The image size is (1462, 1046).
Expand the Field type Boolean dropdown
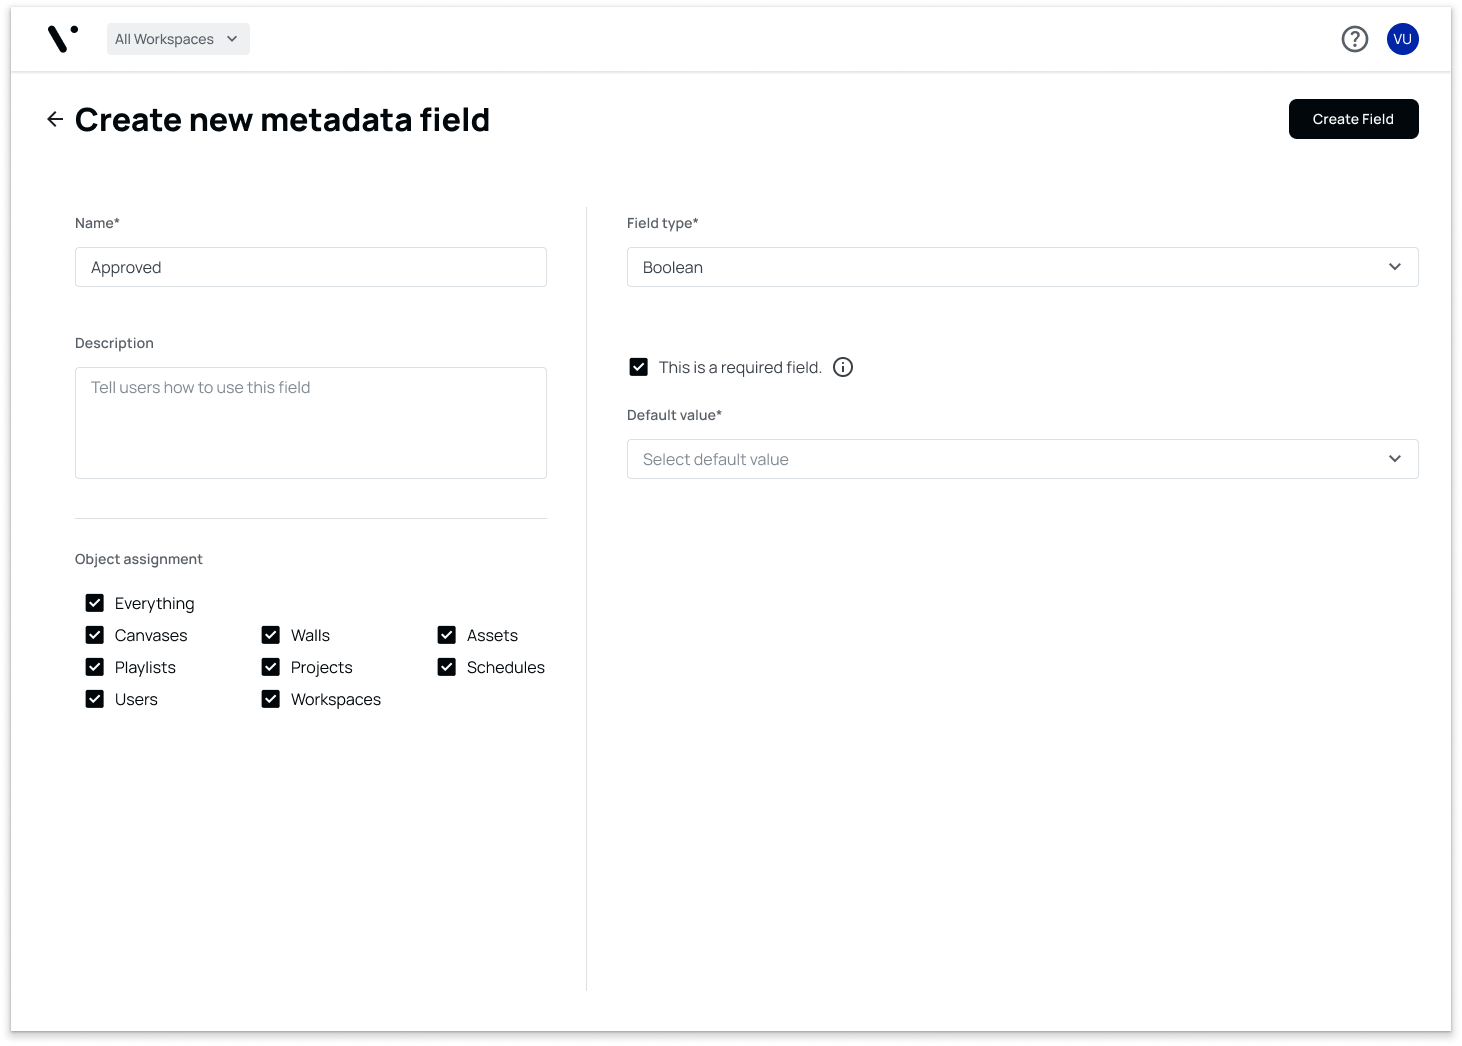click(1022, 267)
